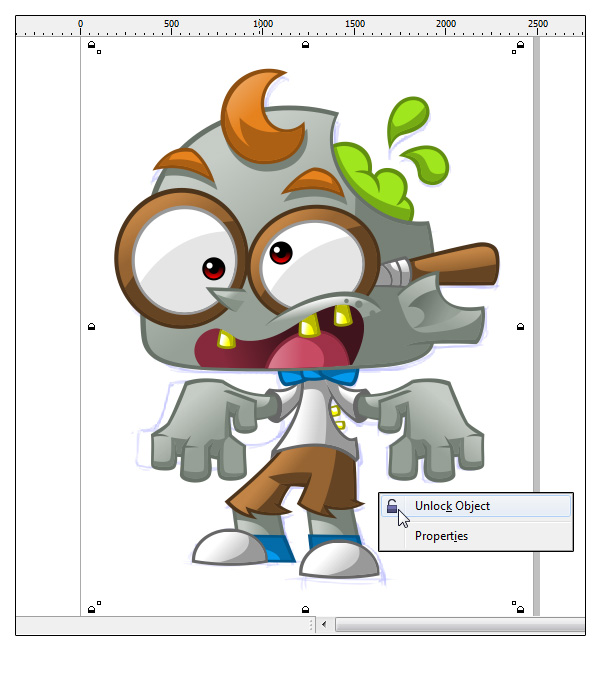This screenshot has width=600, height=674.
Task: Click the top-right corner lock handle
Action: tap(520, 44)
